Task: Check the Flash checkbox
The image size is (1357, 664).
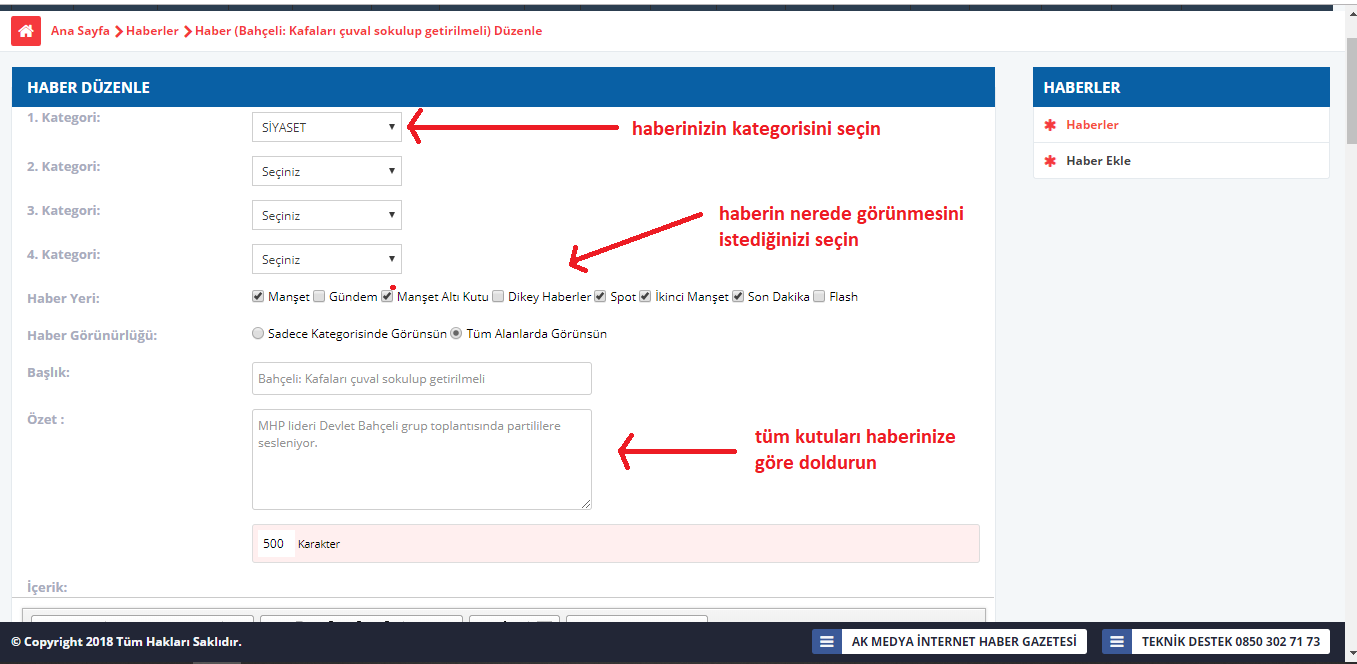Action: pos(820,297)
